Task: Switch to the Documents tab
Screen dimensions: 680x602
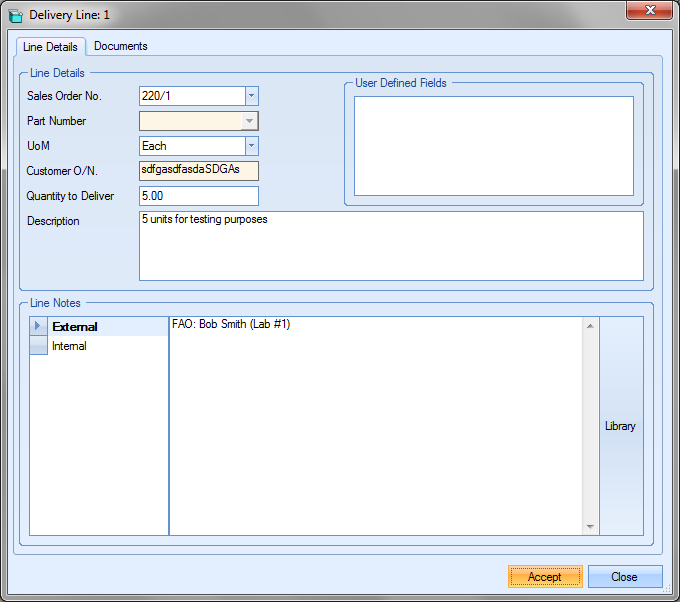Action: (x=120, y=46)
